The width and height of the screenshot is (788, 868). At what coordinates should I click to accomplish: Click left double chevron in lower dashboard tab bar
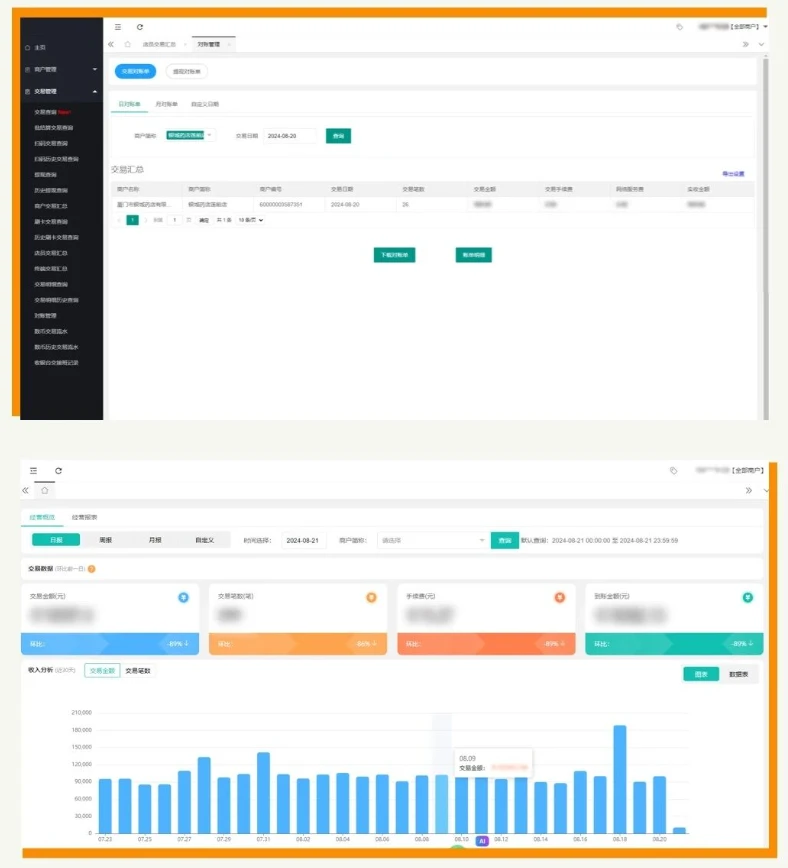point(25,490)
